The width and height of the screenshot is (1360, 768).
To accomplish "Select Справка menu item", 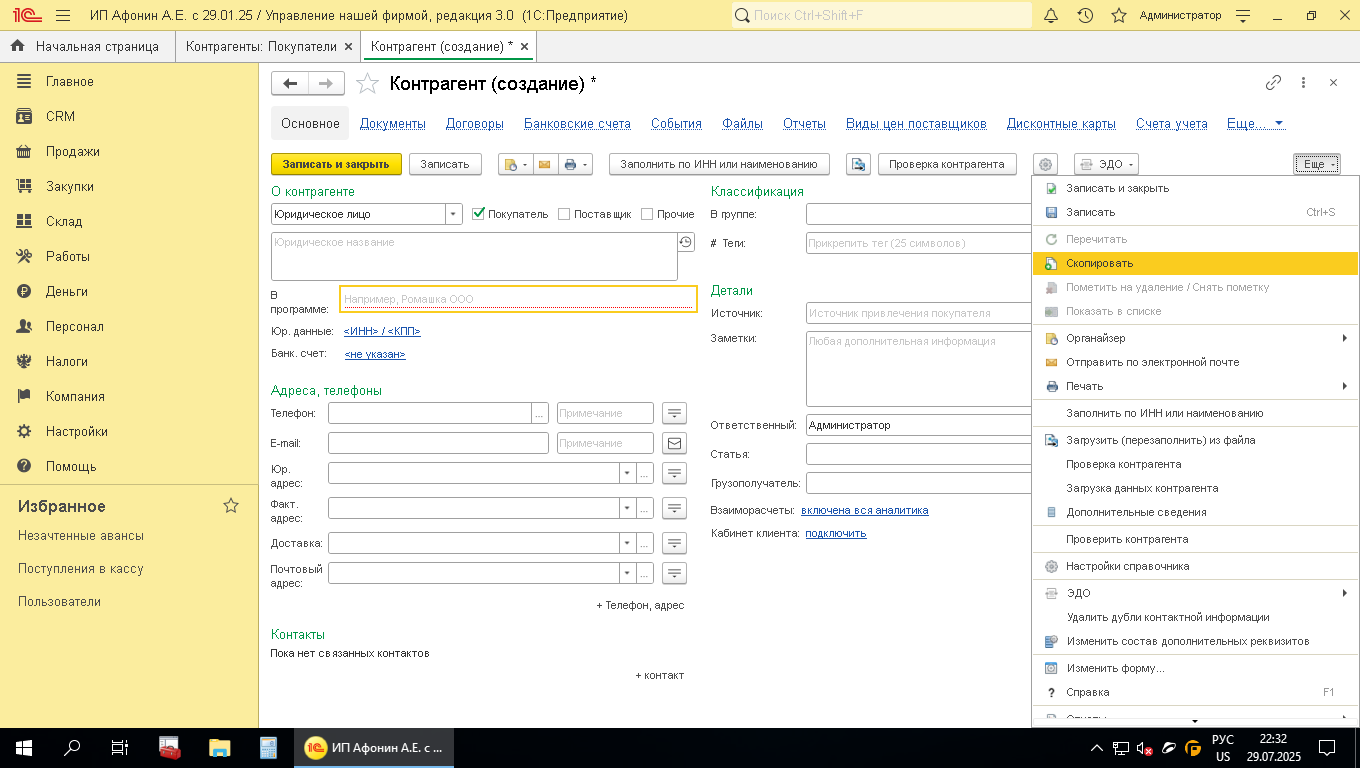I will pos(1195,692).
